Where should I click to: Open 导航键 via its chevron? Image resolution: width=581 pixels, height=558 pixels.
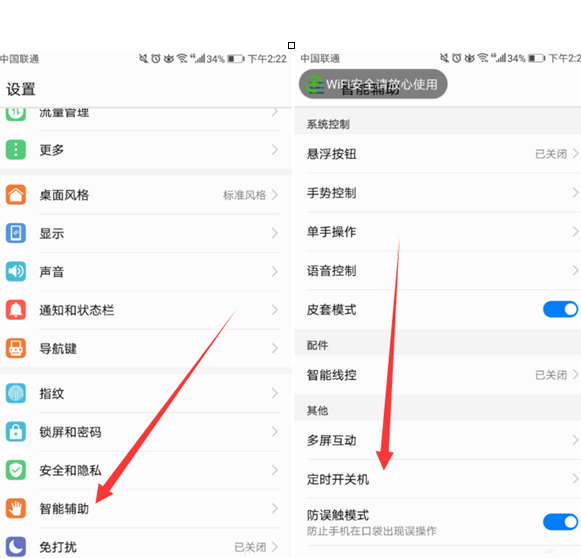[x=275, y=348]
